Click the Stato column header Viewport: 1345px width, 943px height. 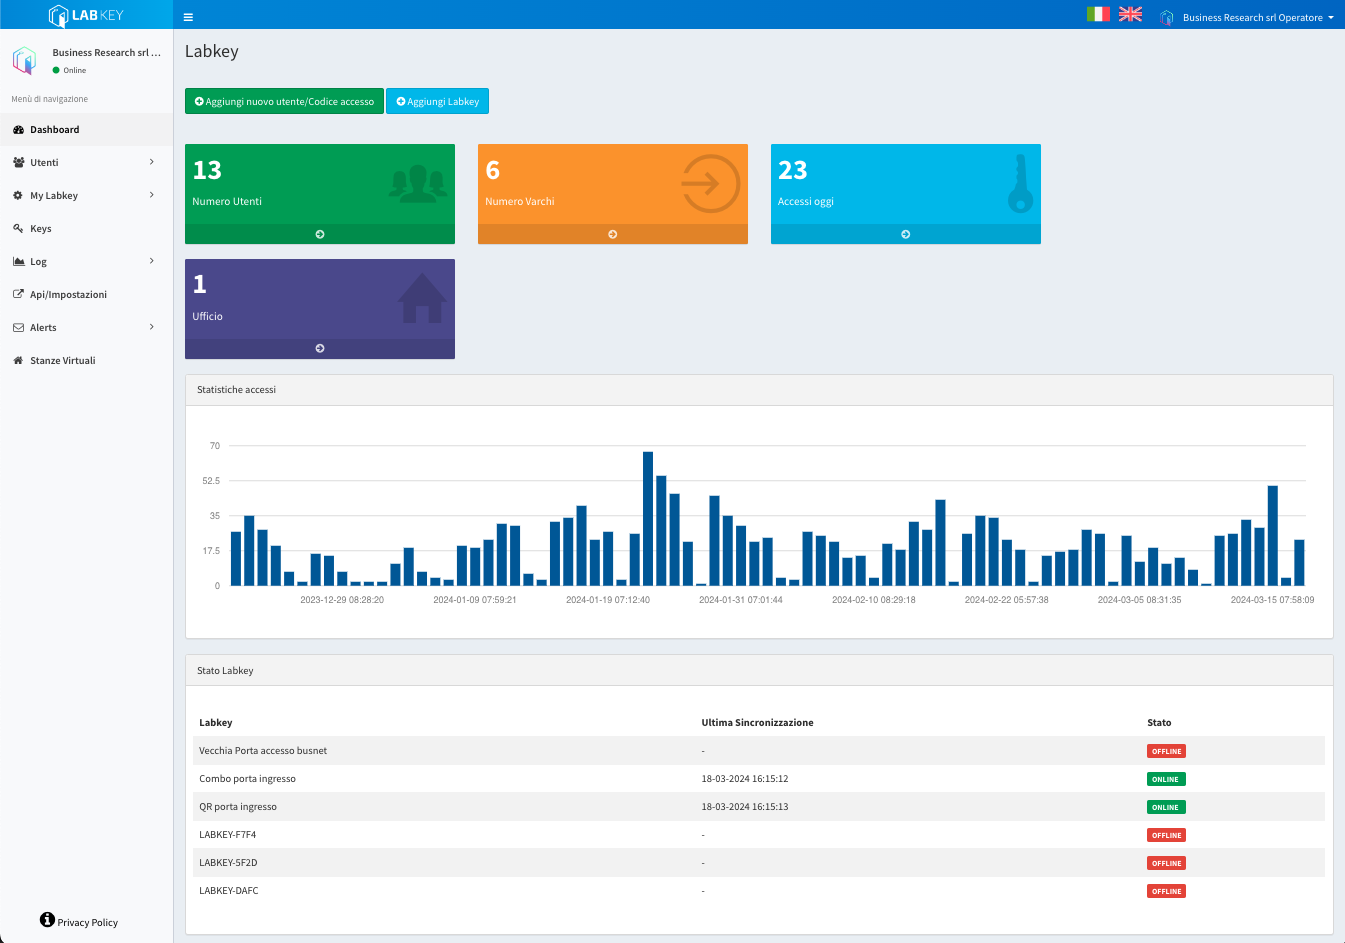coord(1159,723)
